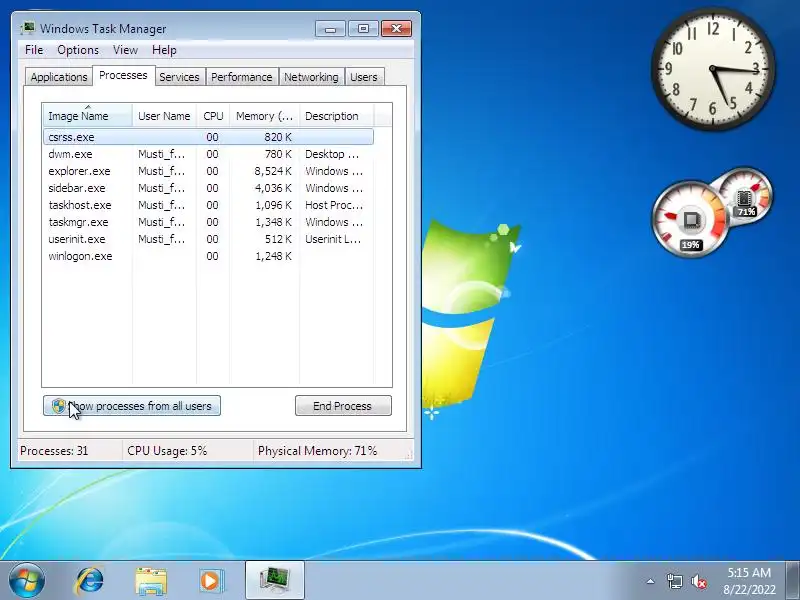Open Windows Explorer folder taskbar icon

(151, 581)
